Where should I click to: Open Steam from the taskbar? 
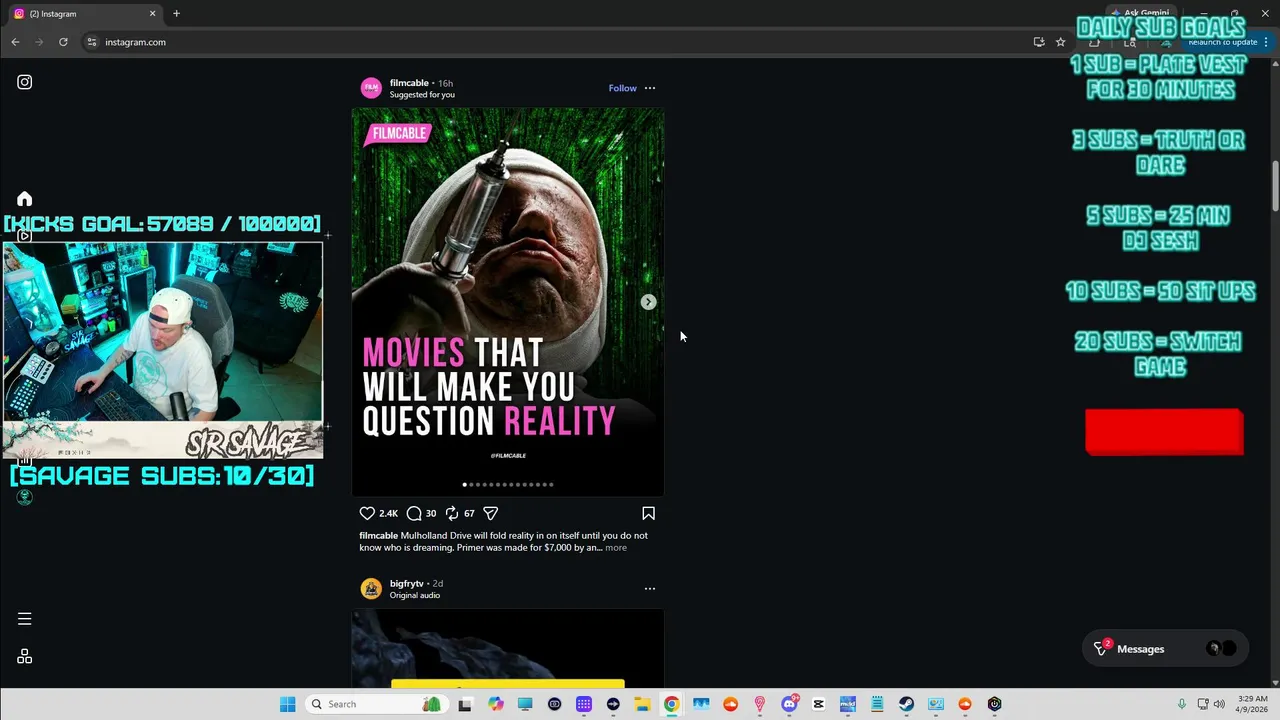906,704
